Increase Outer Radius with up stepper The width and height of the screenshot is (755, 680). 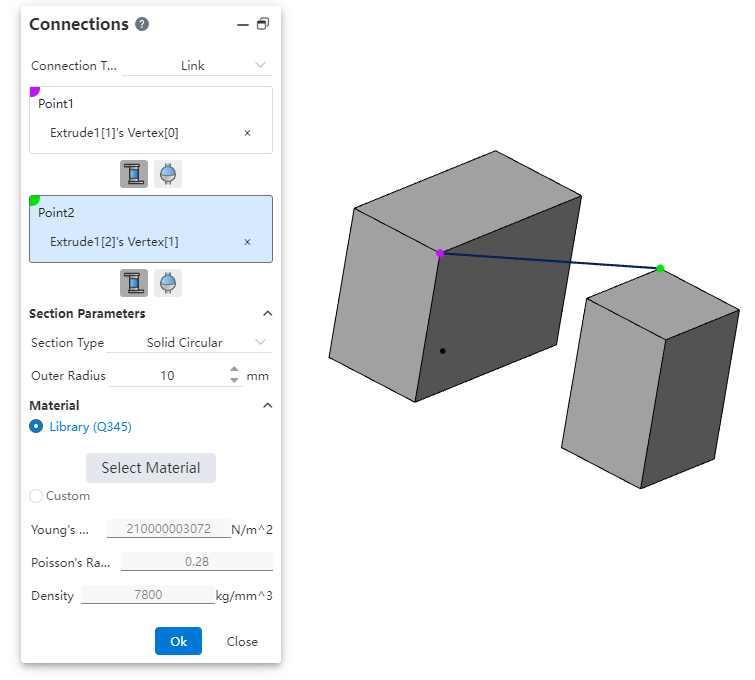[x=234, y=370]
